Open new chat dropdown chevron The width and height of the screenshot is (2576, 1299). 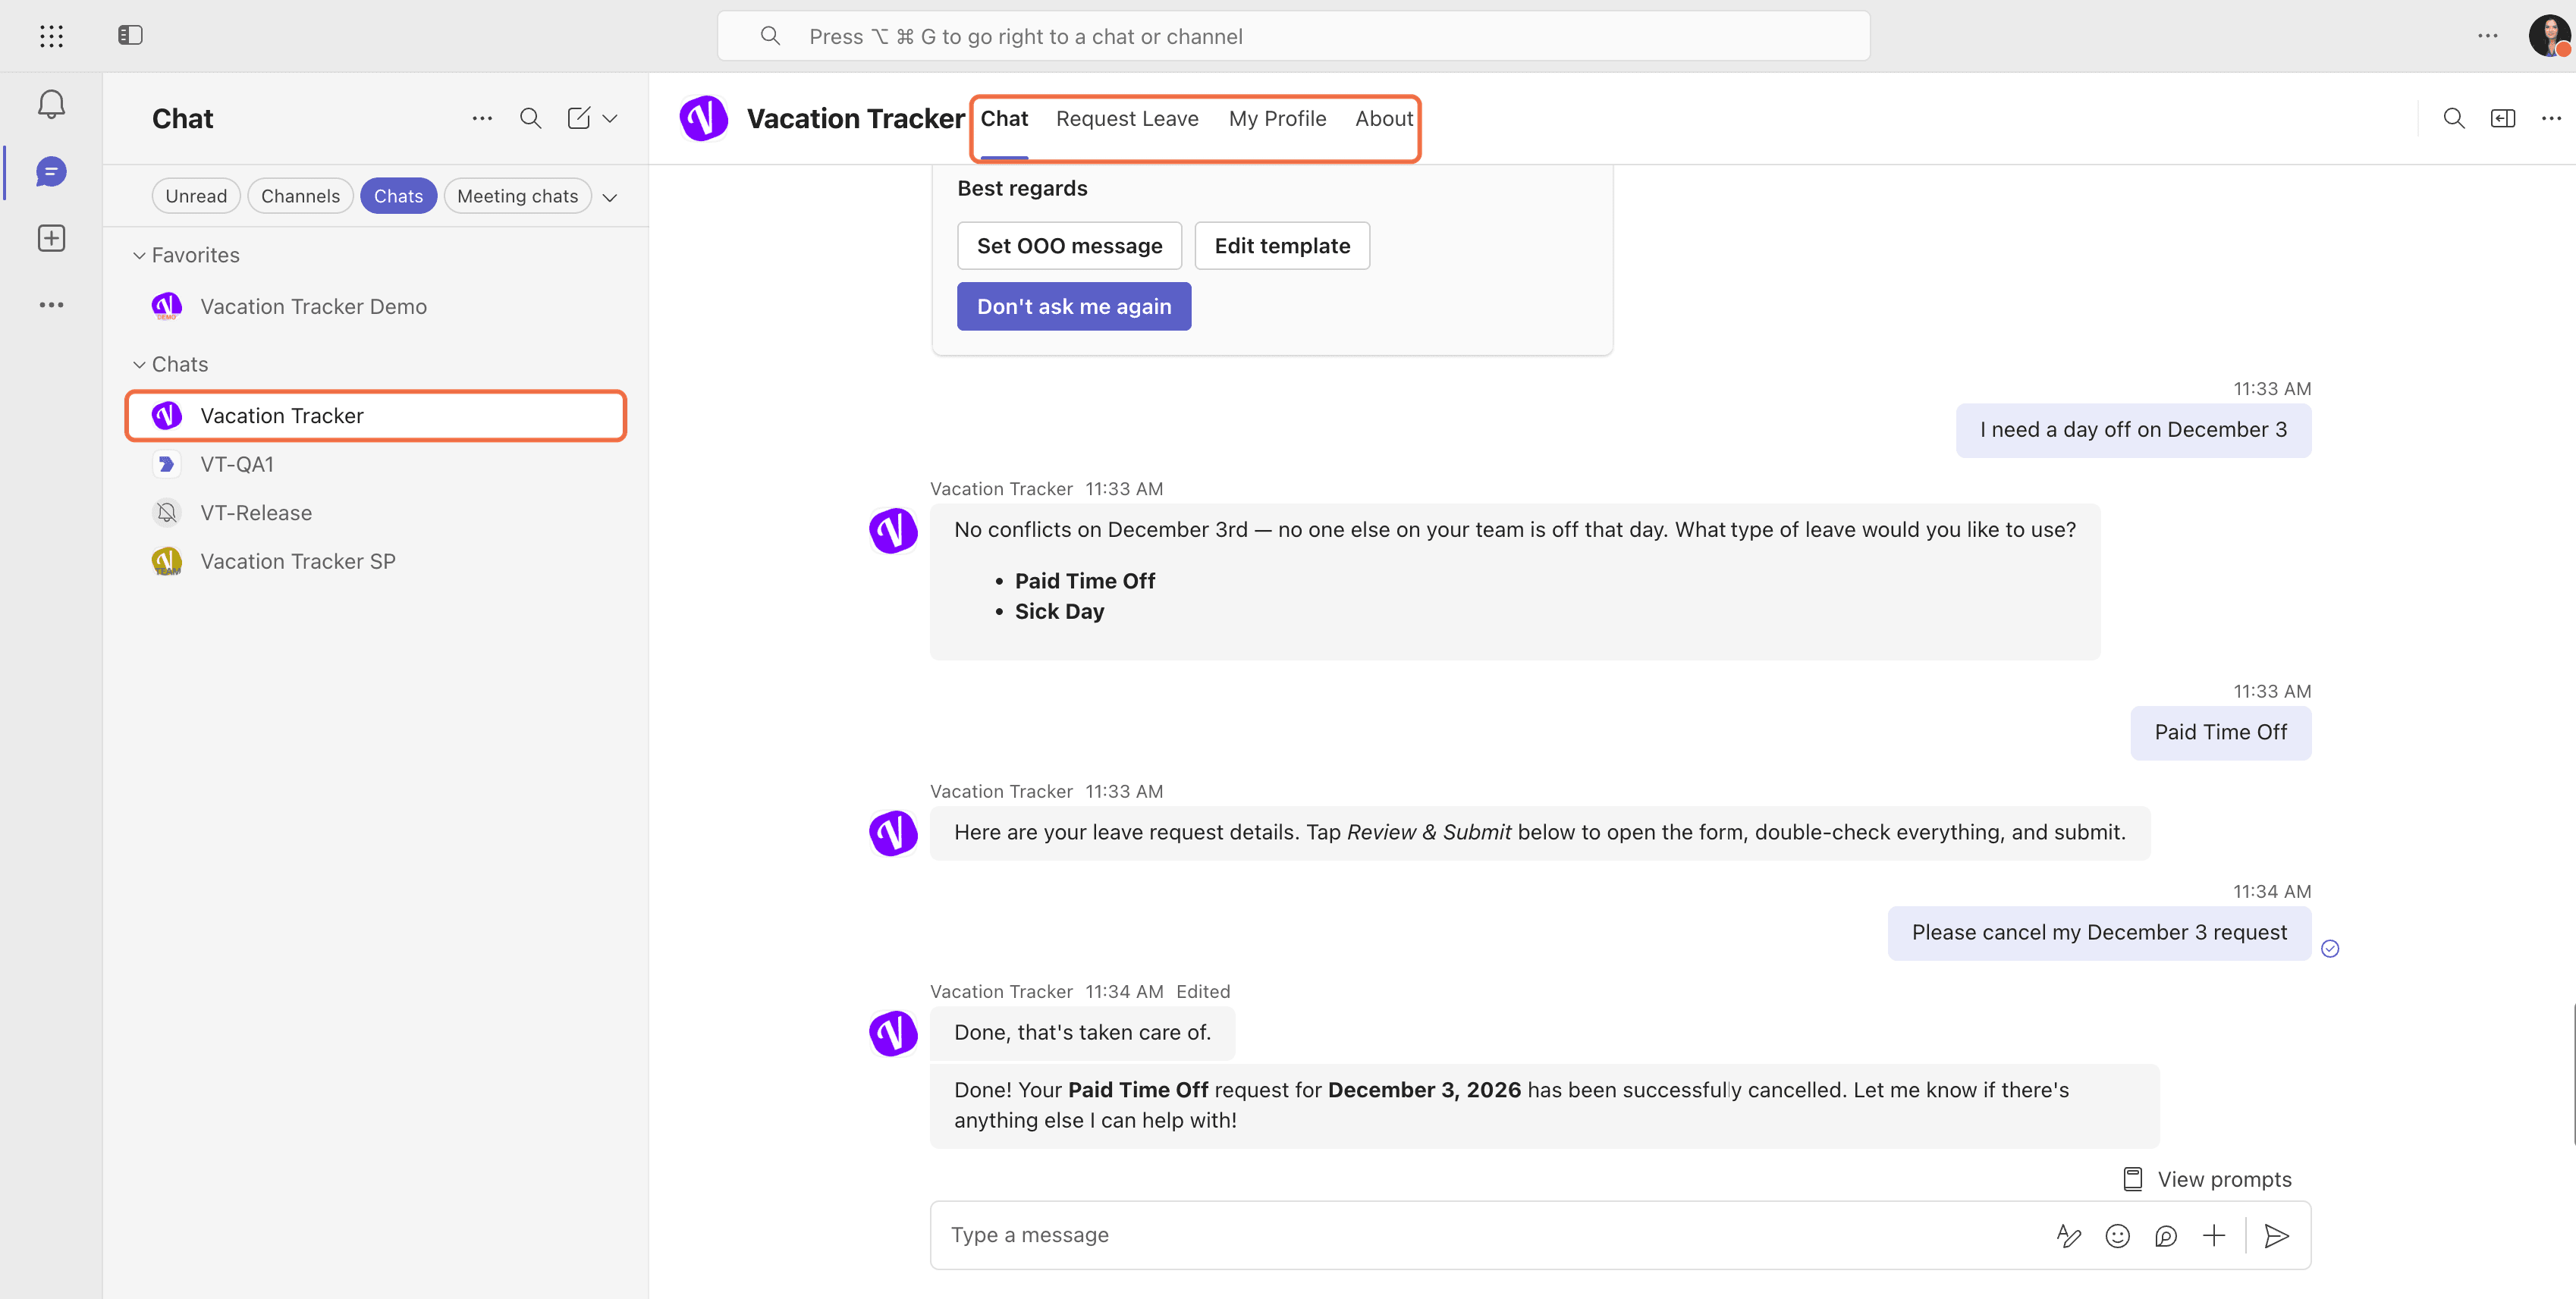610,118
